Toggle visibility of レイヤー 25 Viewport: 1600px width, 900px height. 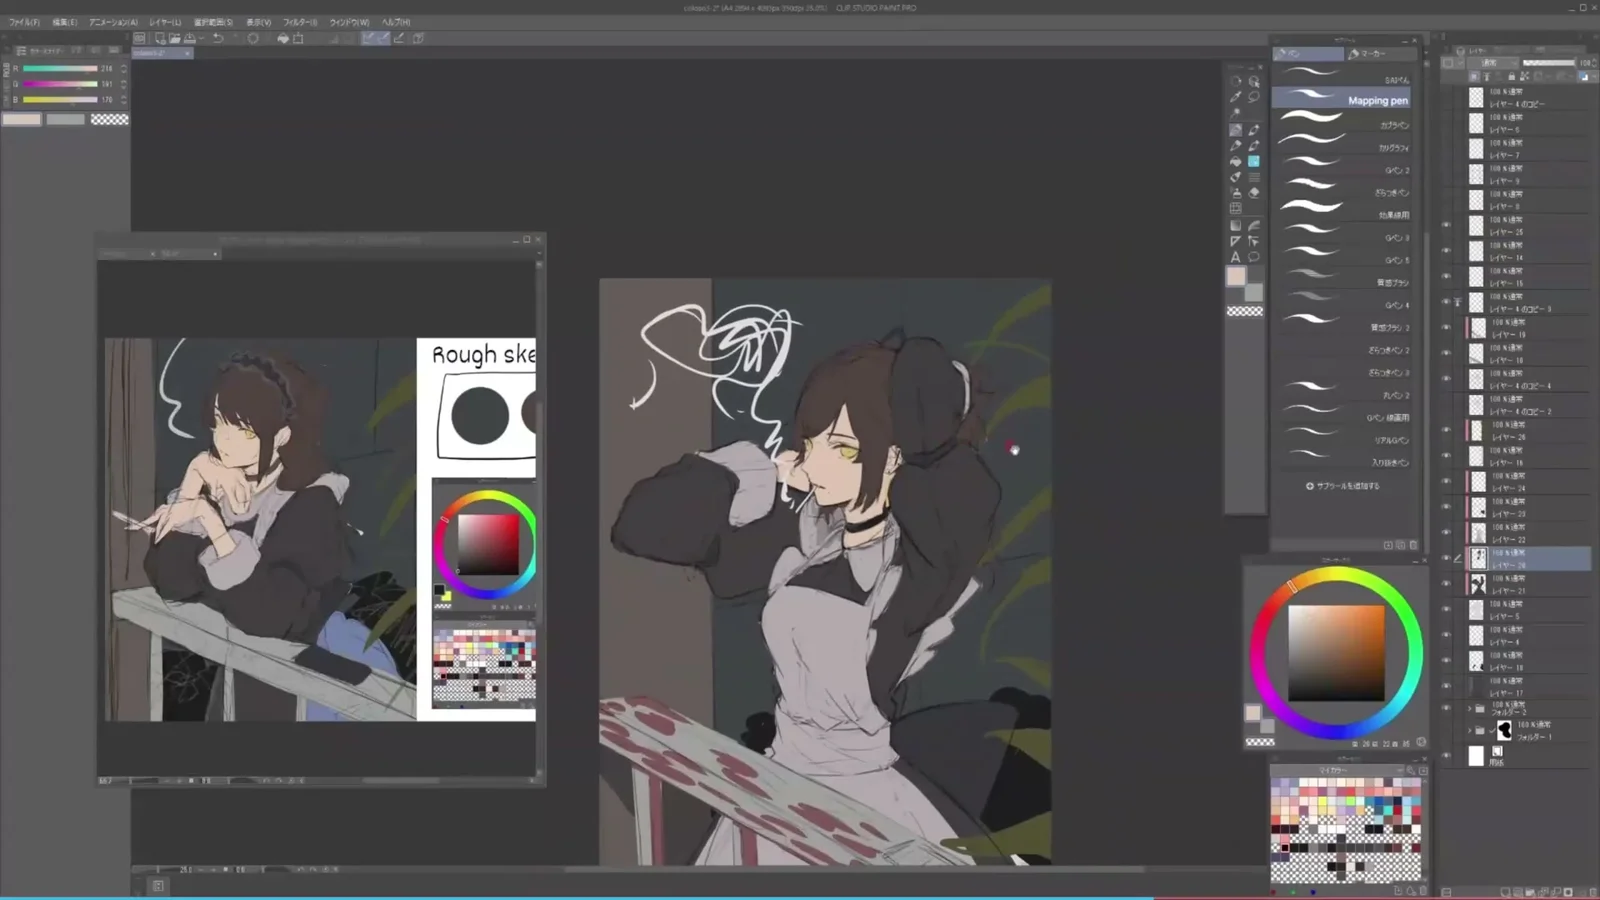[1446, 225]
